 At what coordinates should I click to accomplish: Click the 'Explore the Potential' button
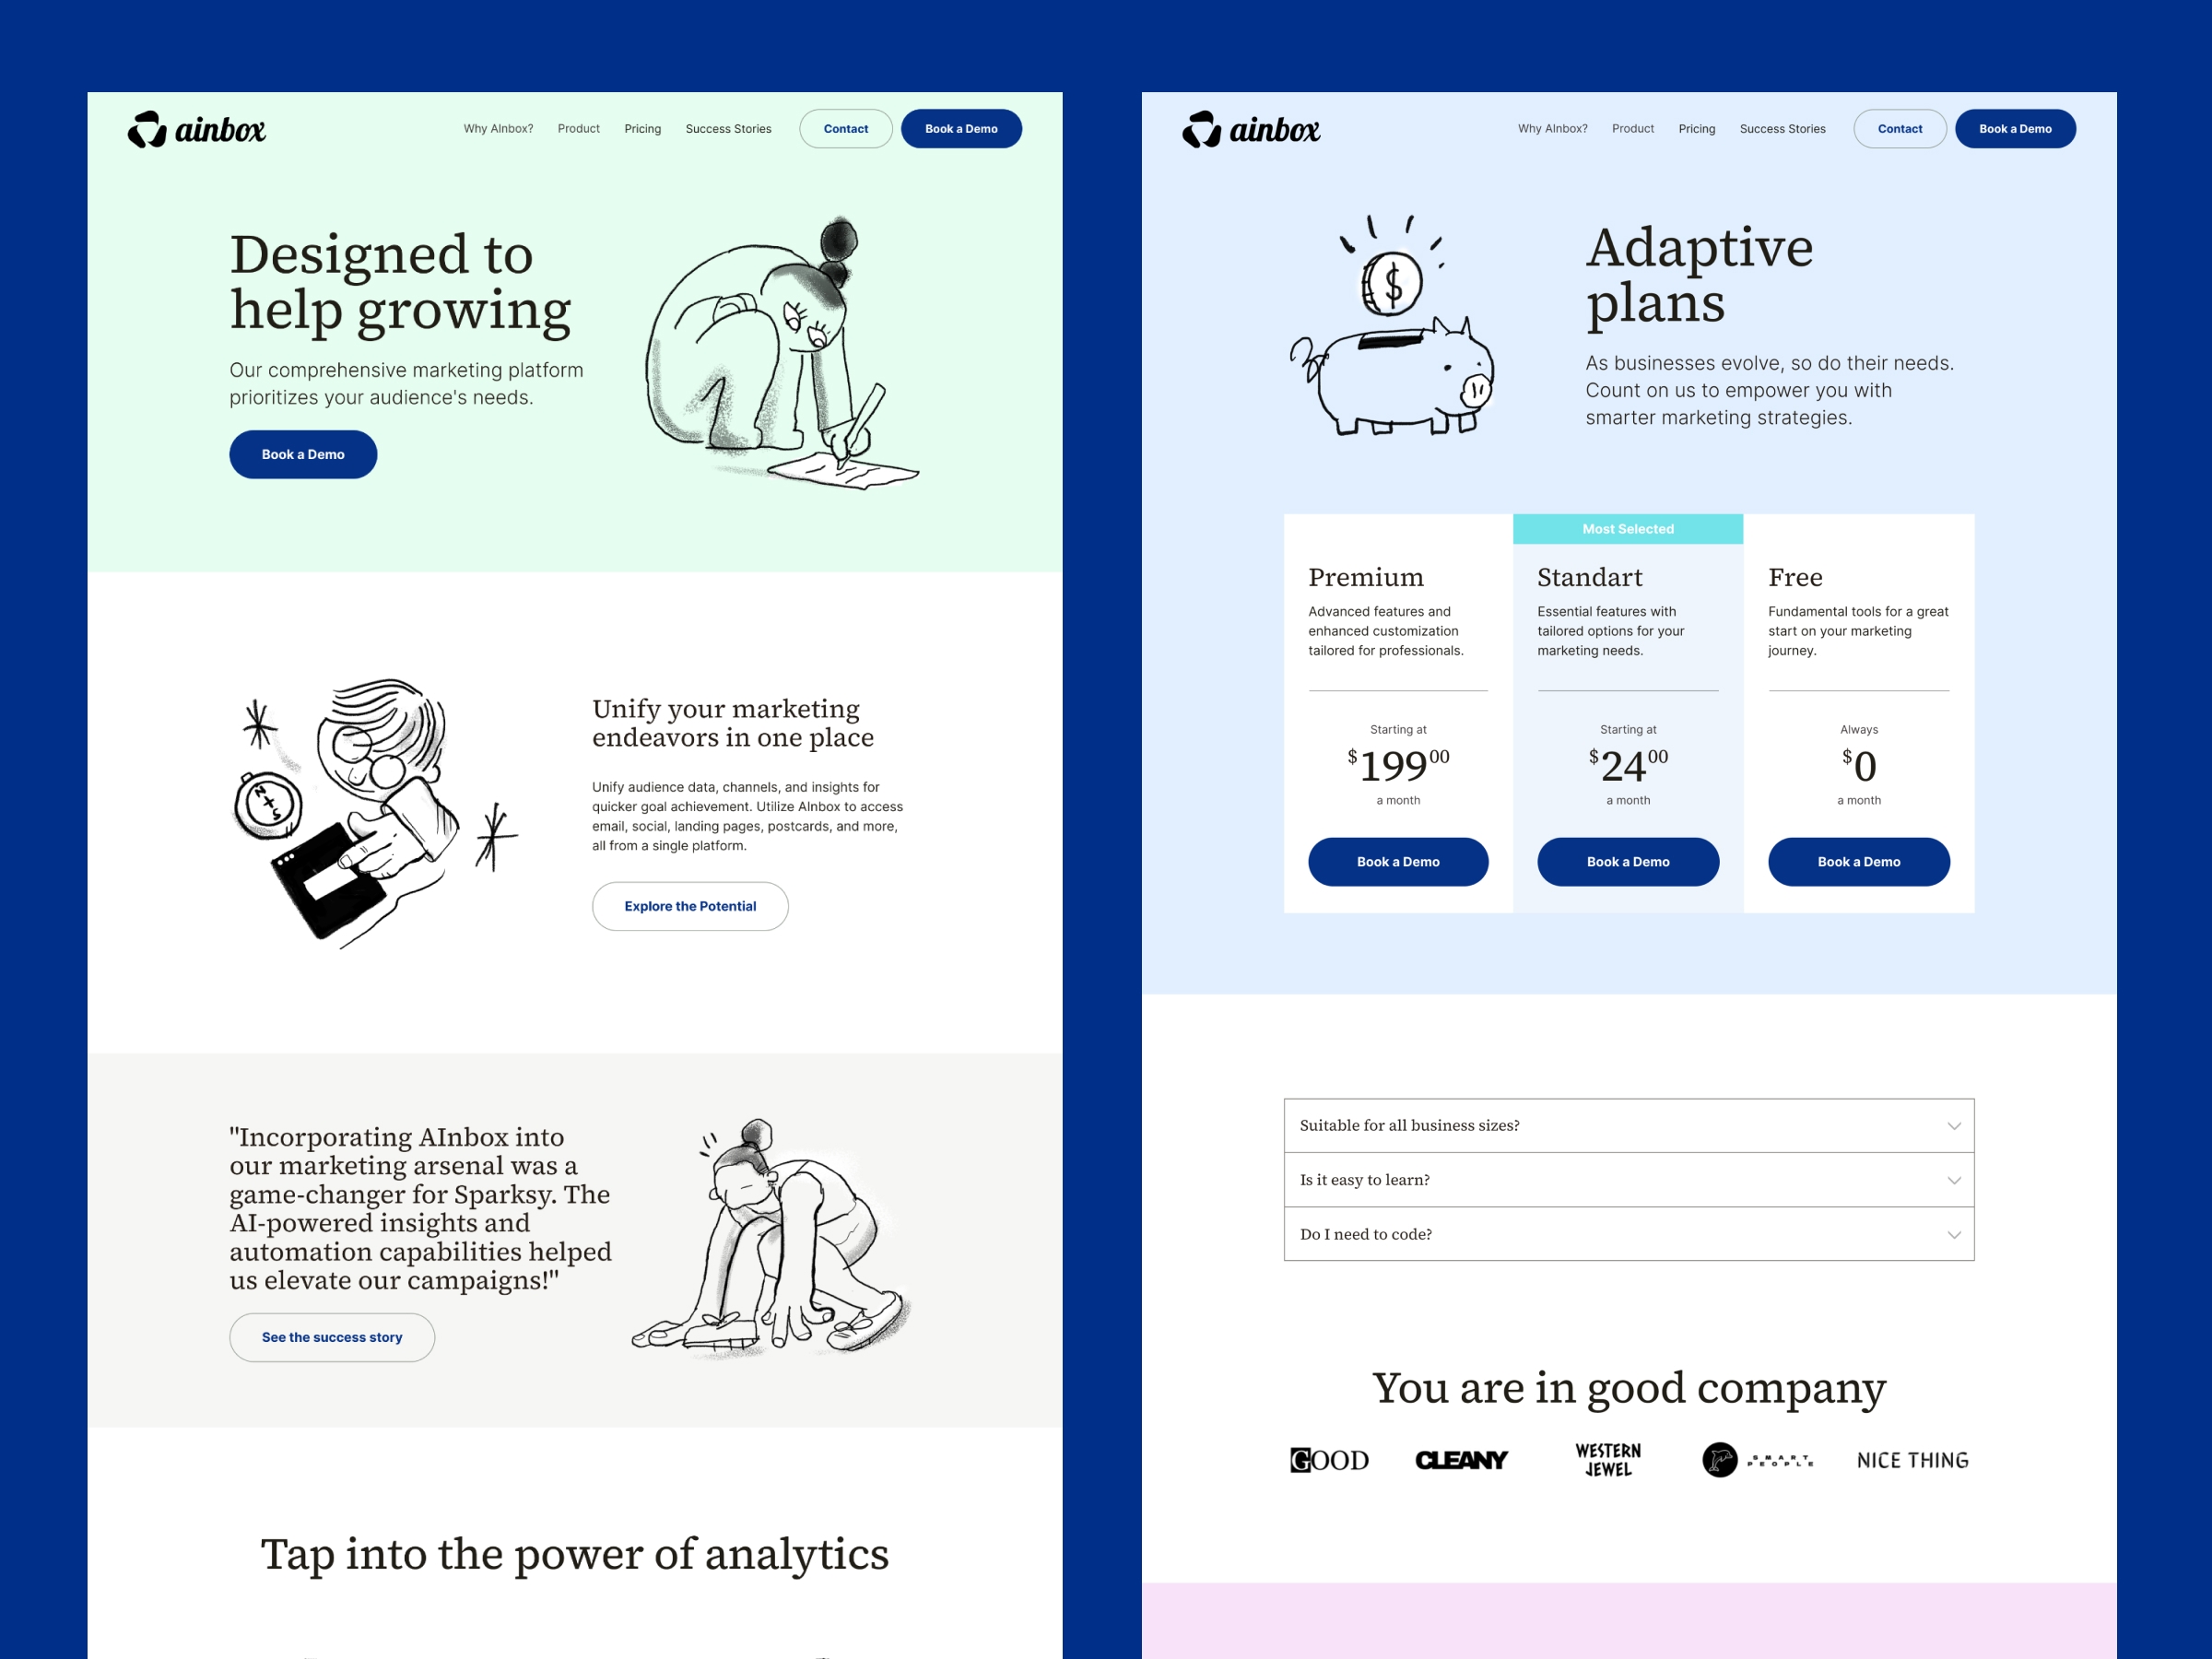point(688,904)
